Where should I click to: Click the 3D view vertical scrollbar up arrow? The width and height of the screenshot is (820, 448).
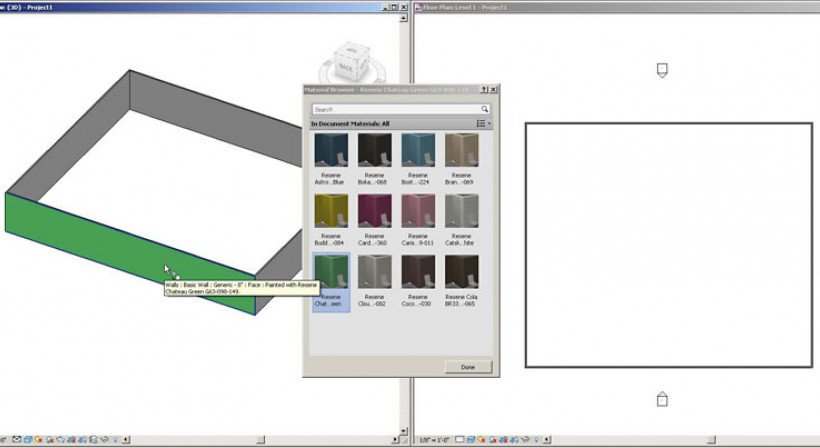(403, 18)
